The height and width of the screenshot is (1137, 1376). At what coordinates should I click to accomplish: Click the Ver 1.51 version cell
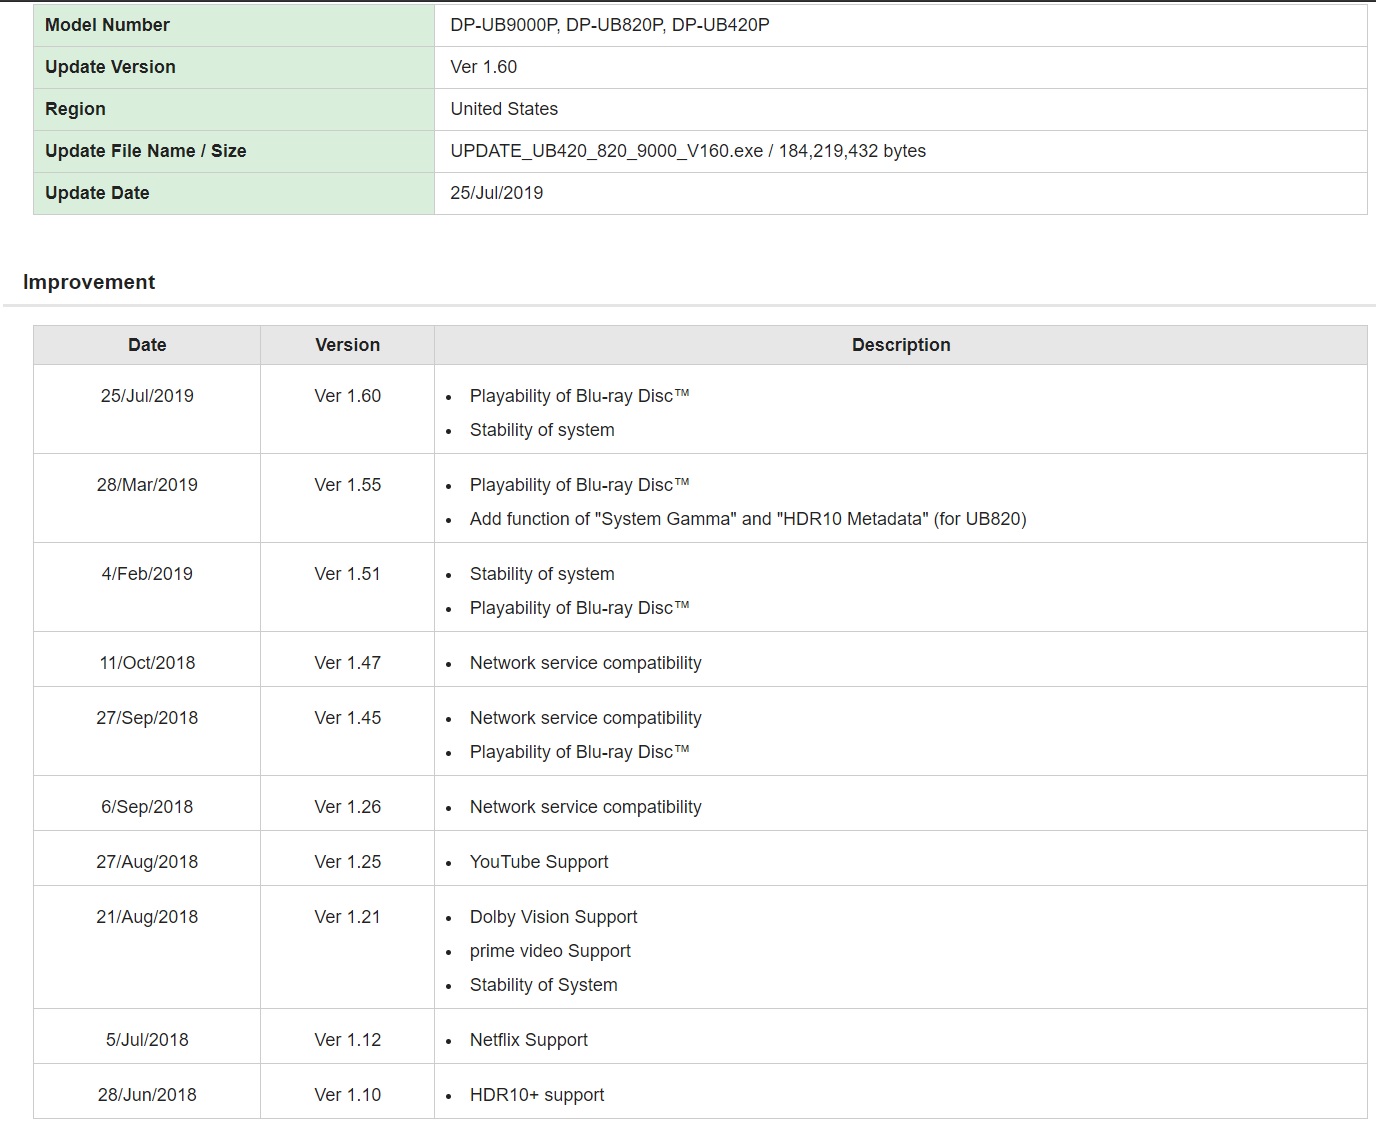pos(347,574)
